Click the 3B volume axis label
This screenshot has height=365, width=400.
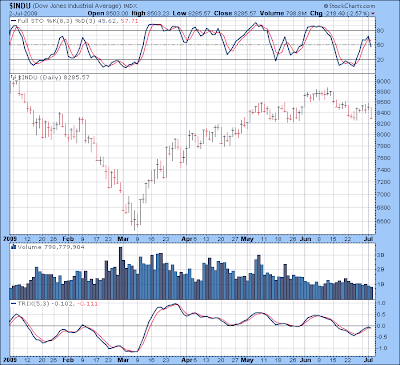381,255
